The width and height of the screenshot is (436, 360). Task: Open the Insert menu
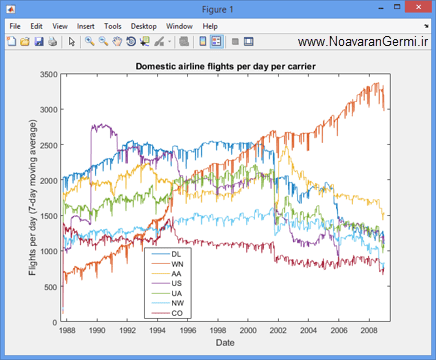coord(86,26)
